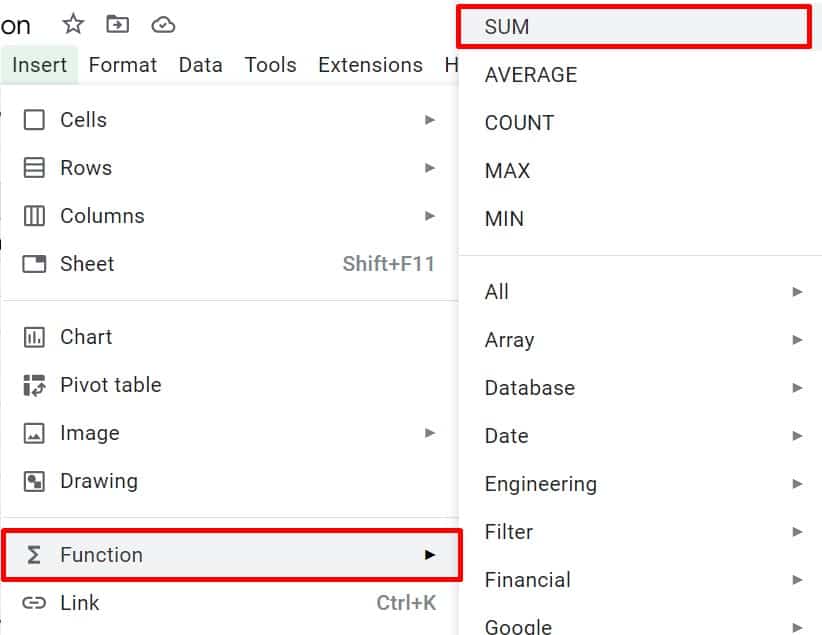Click the sigma Function icon
Screen dimensions: 822x635
[34, 555]
